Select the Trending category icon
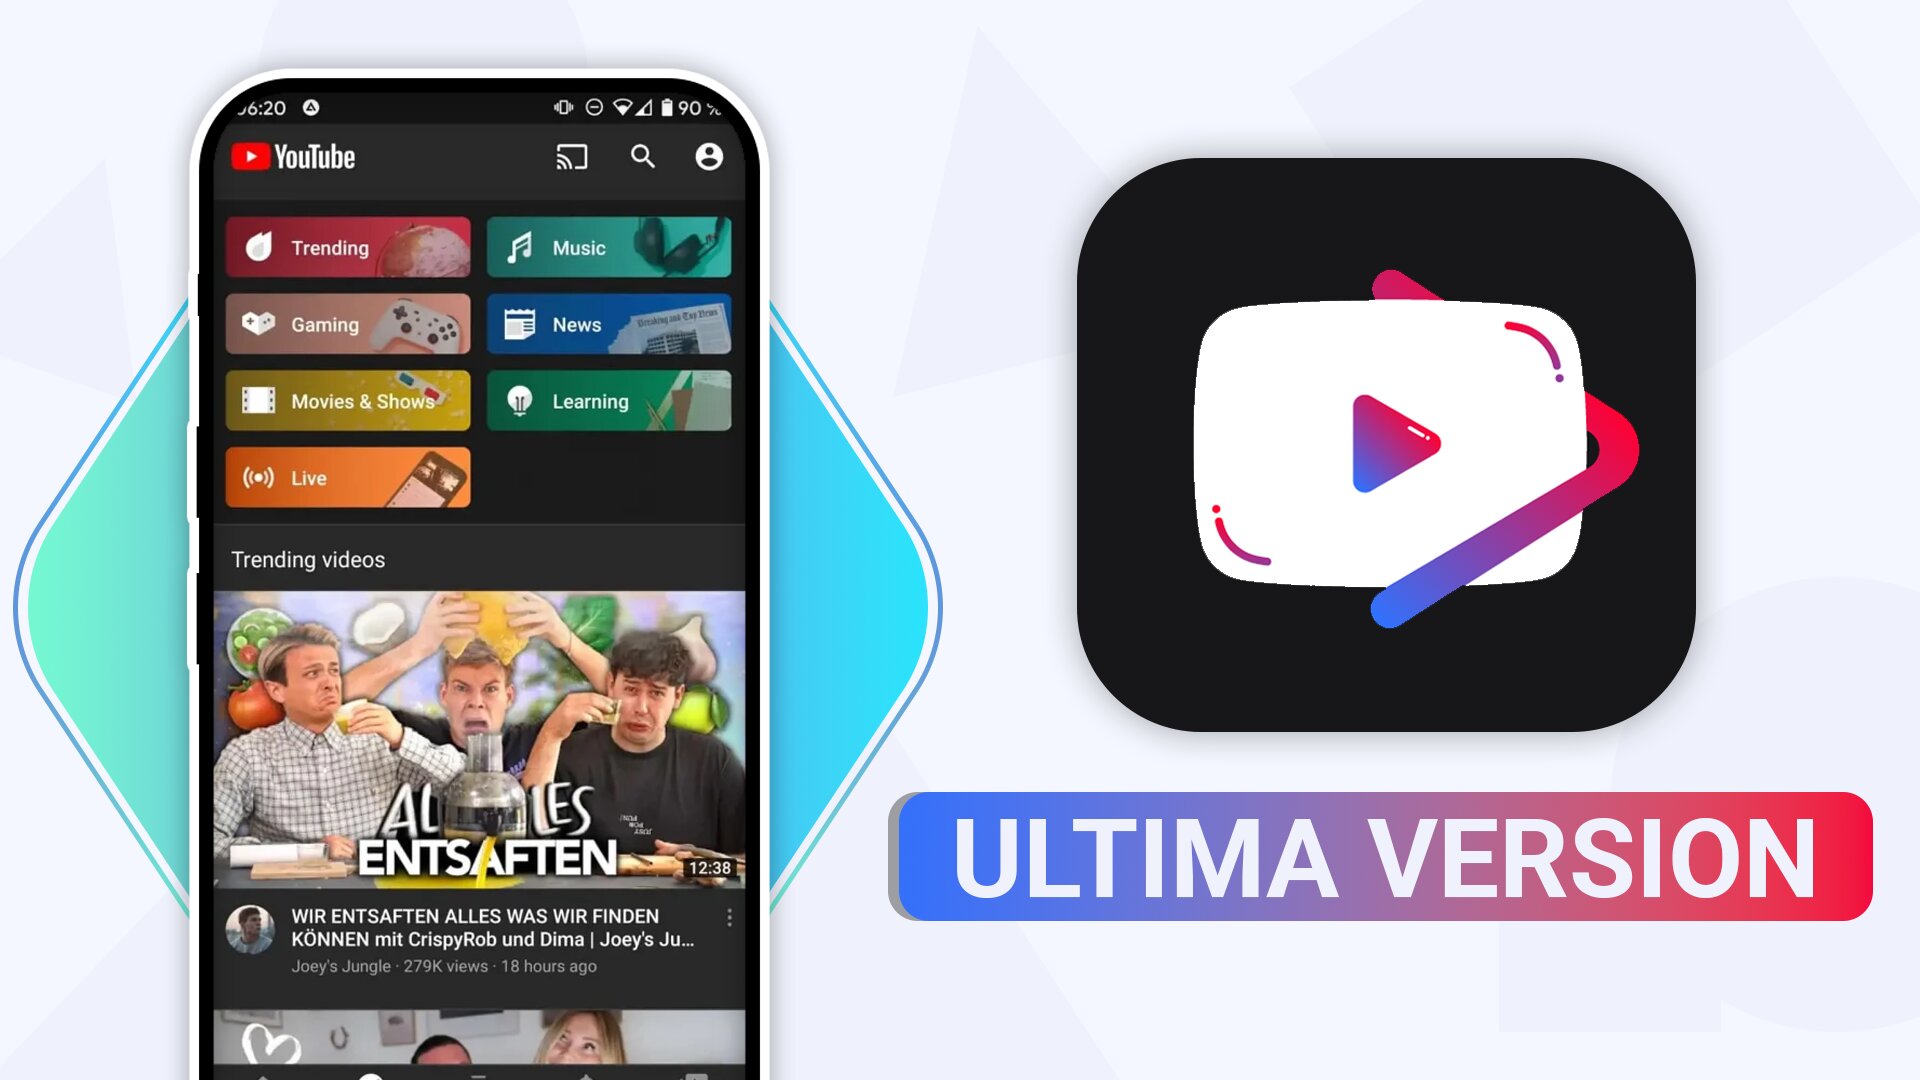Screen dimensions: 1920x1080 260,247
